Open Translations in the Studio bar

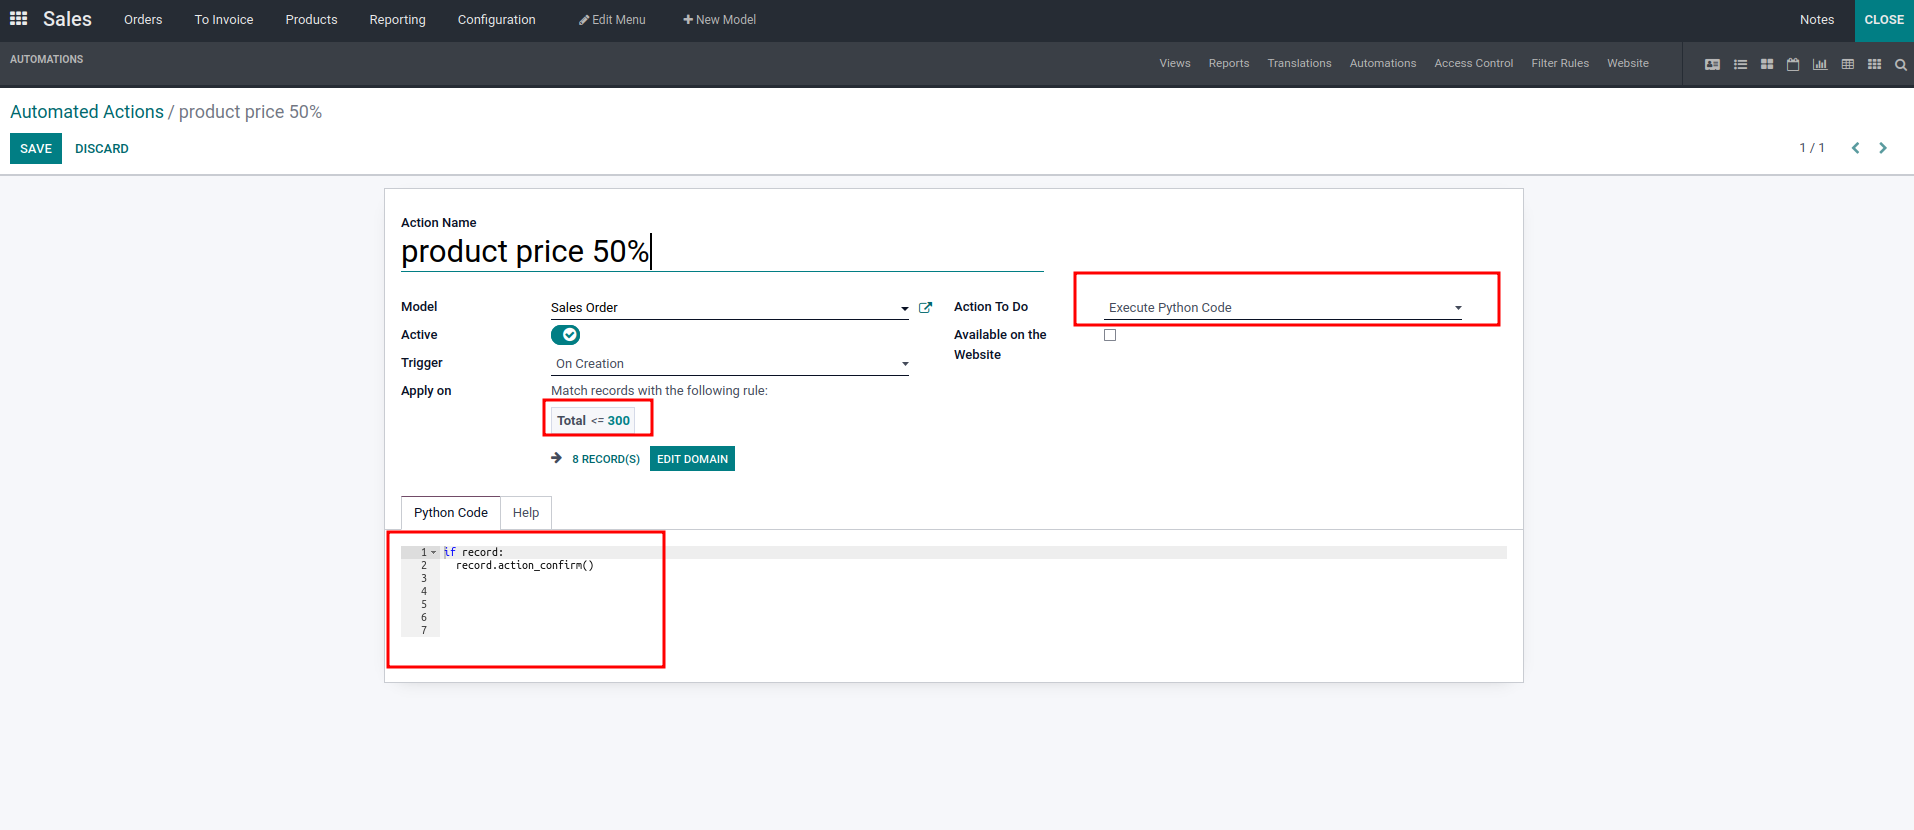pos(1299,63)
